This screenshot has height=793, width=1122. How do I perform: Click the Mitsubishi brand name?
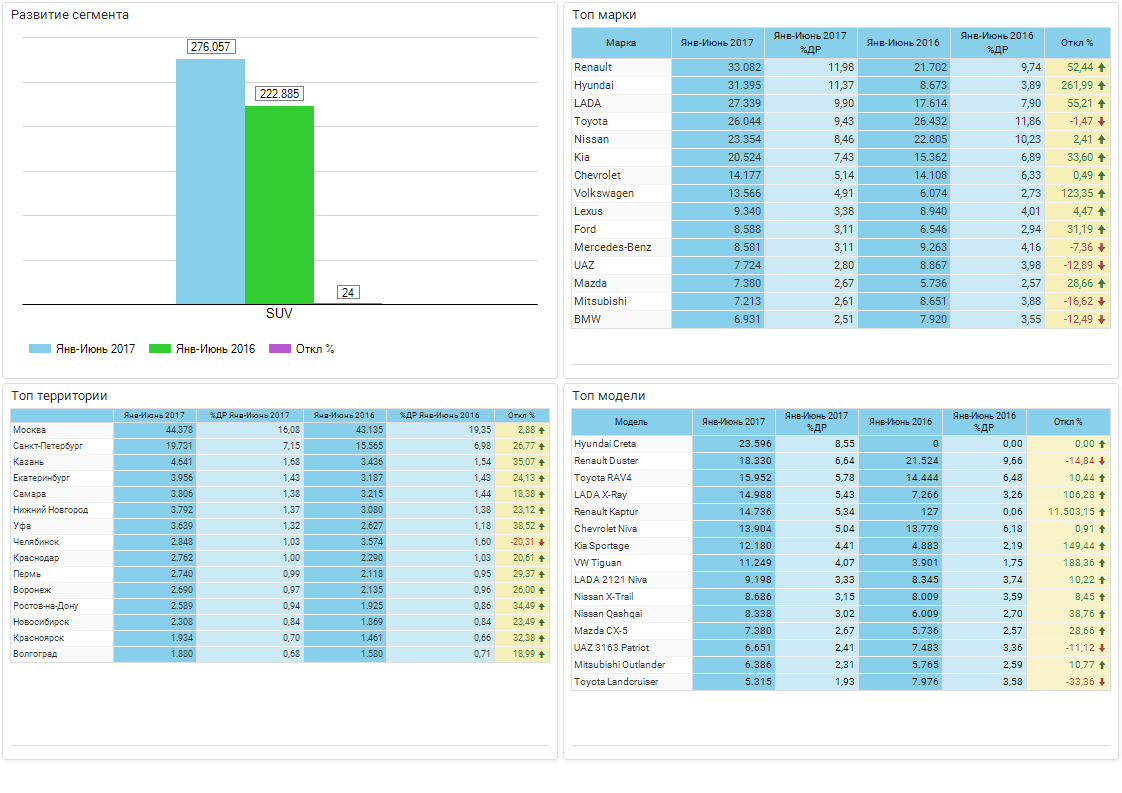[600, 301]
